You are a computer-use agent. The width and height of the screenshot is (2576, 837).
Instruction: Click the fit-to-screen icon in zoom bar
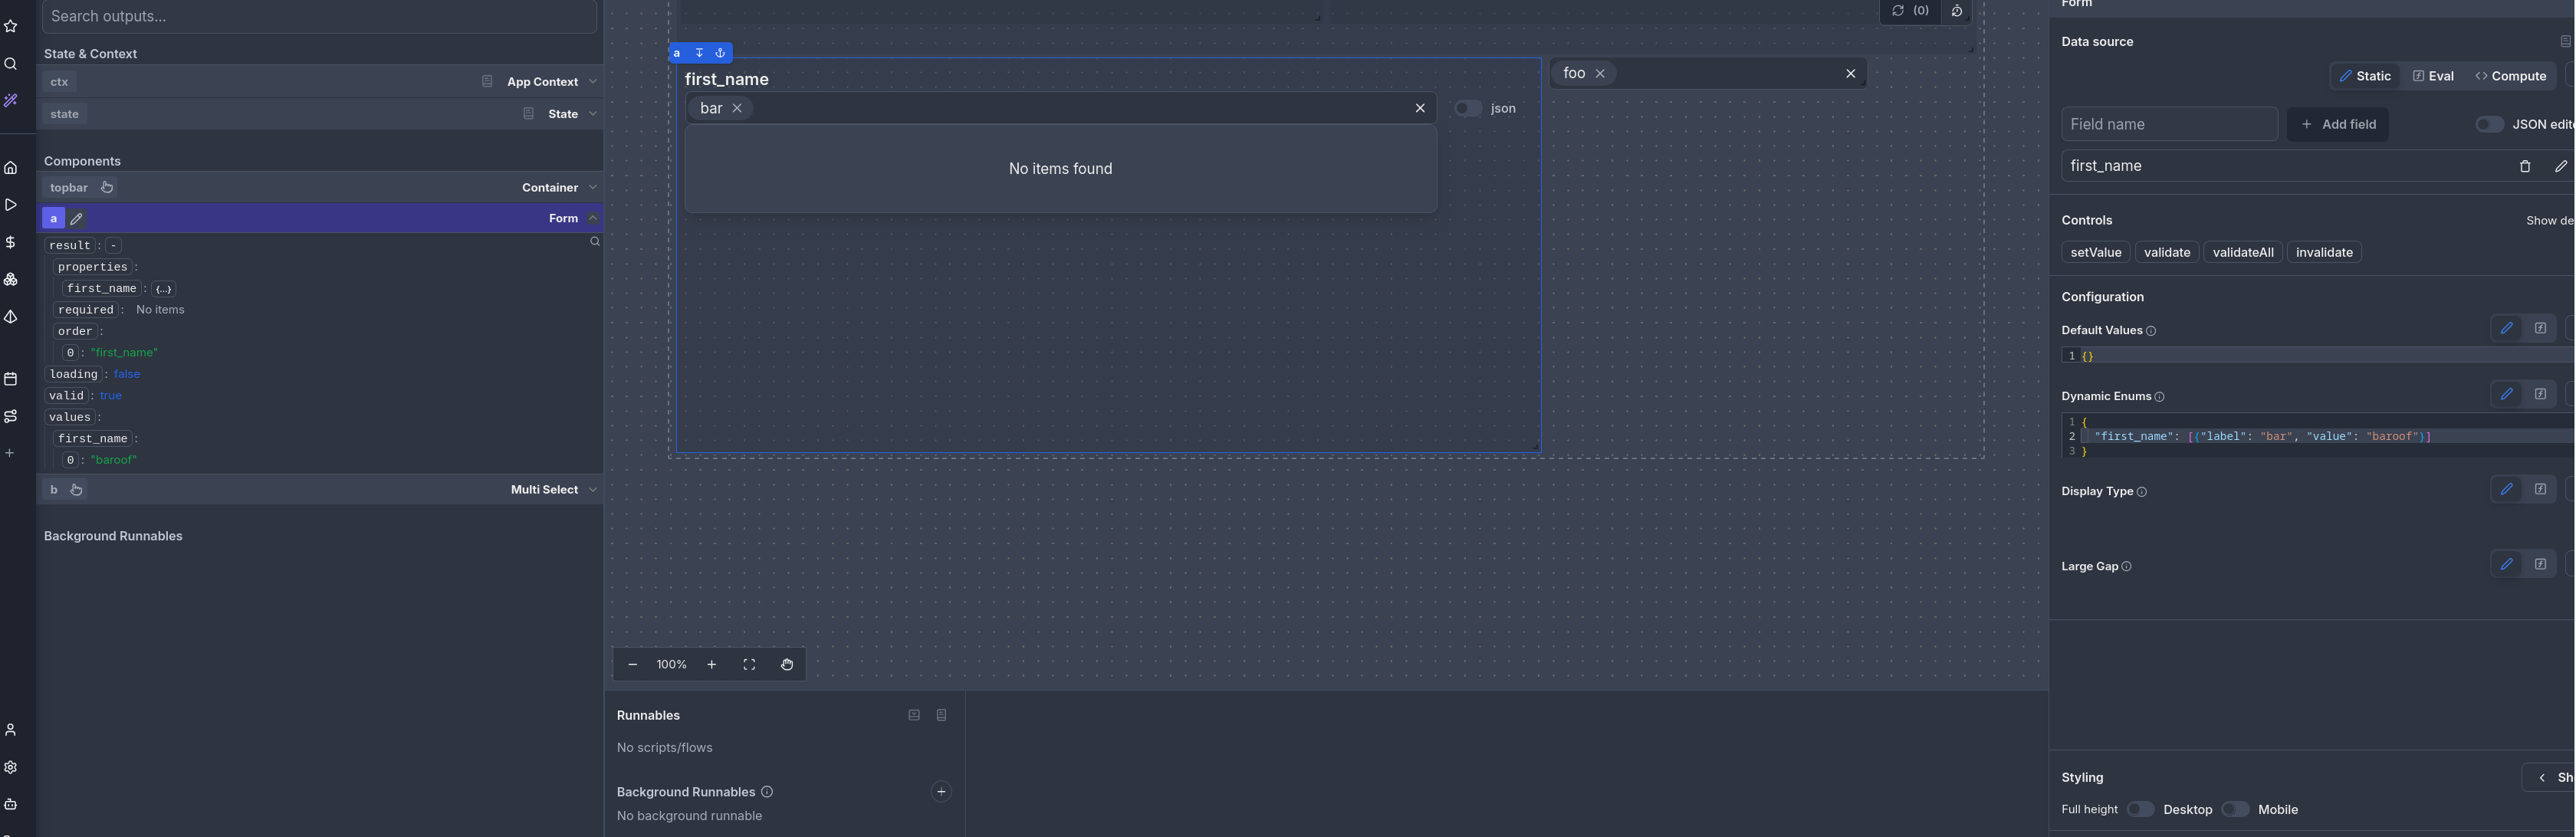pos(749,665)
